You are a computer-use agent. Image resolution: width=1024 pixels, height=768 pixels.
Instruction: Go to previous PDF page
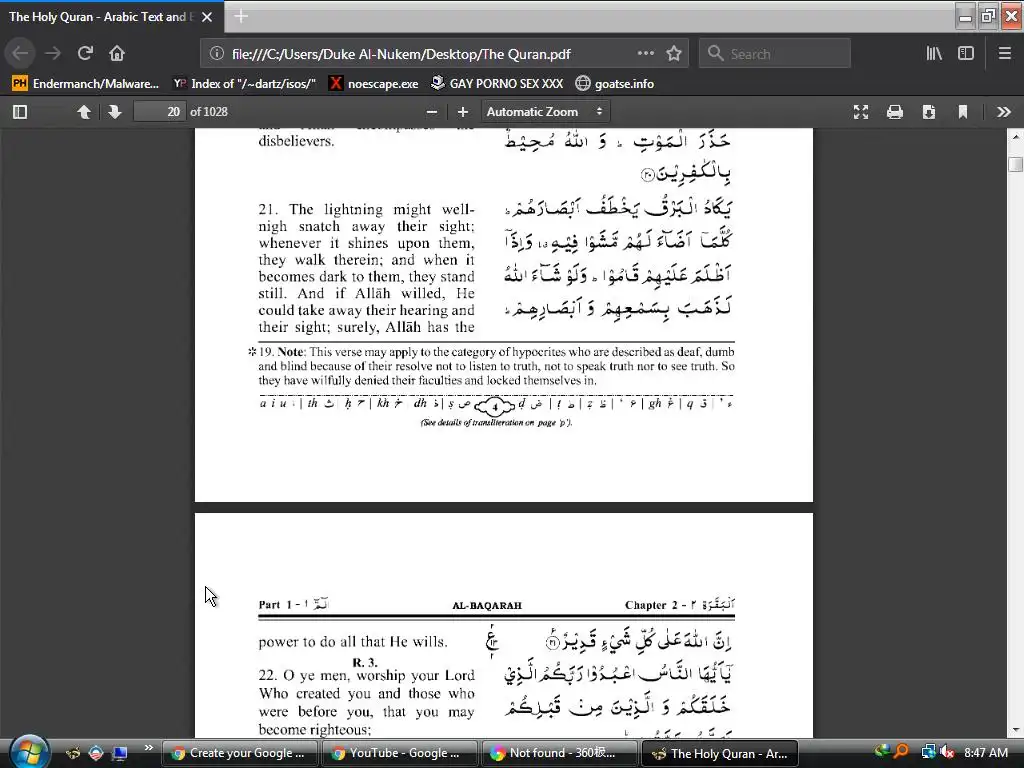[x=84, y=112]
